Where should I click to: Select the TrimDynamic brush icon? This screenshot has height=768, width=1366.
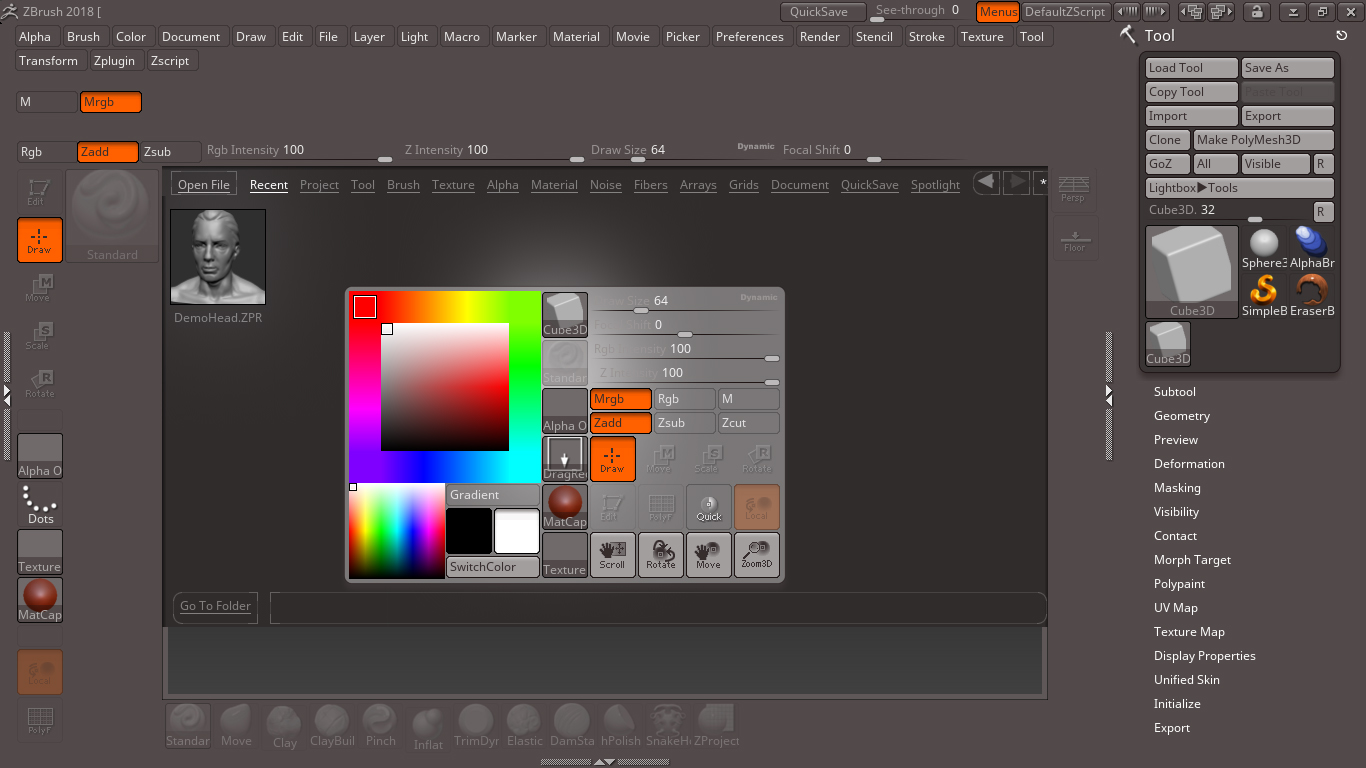click(476, 726)
